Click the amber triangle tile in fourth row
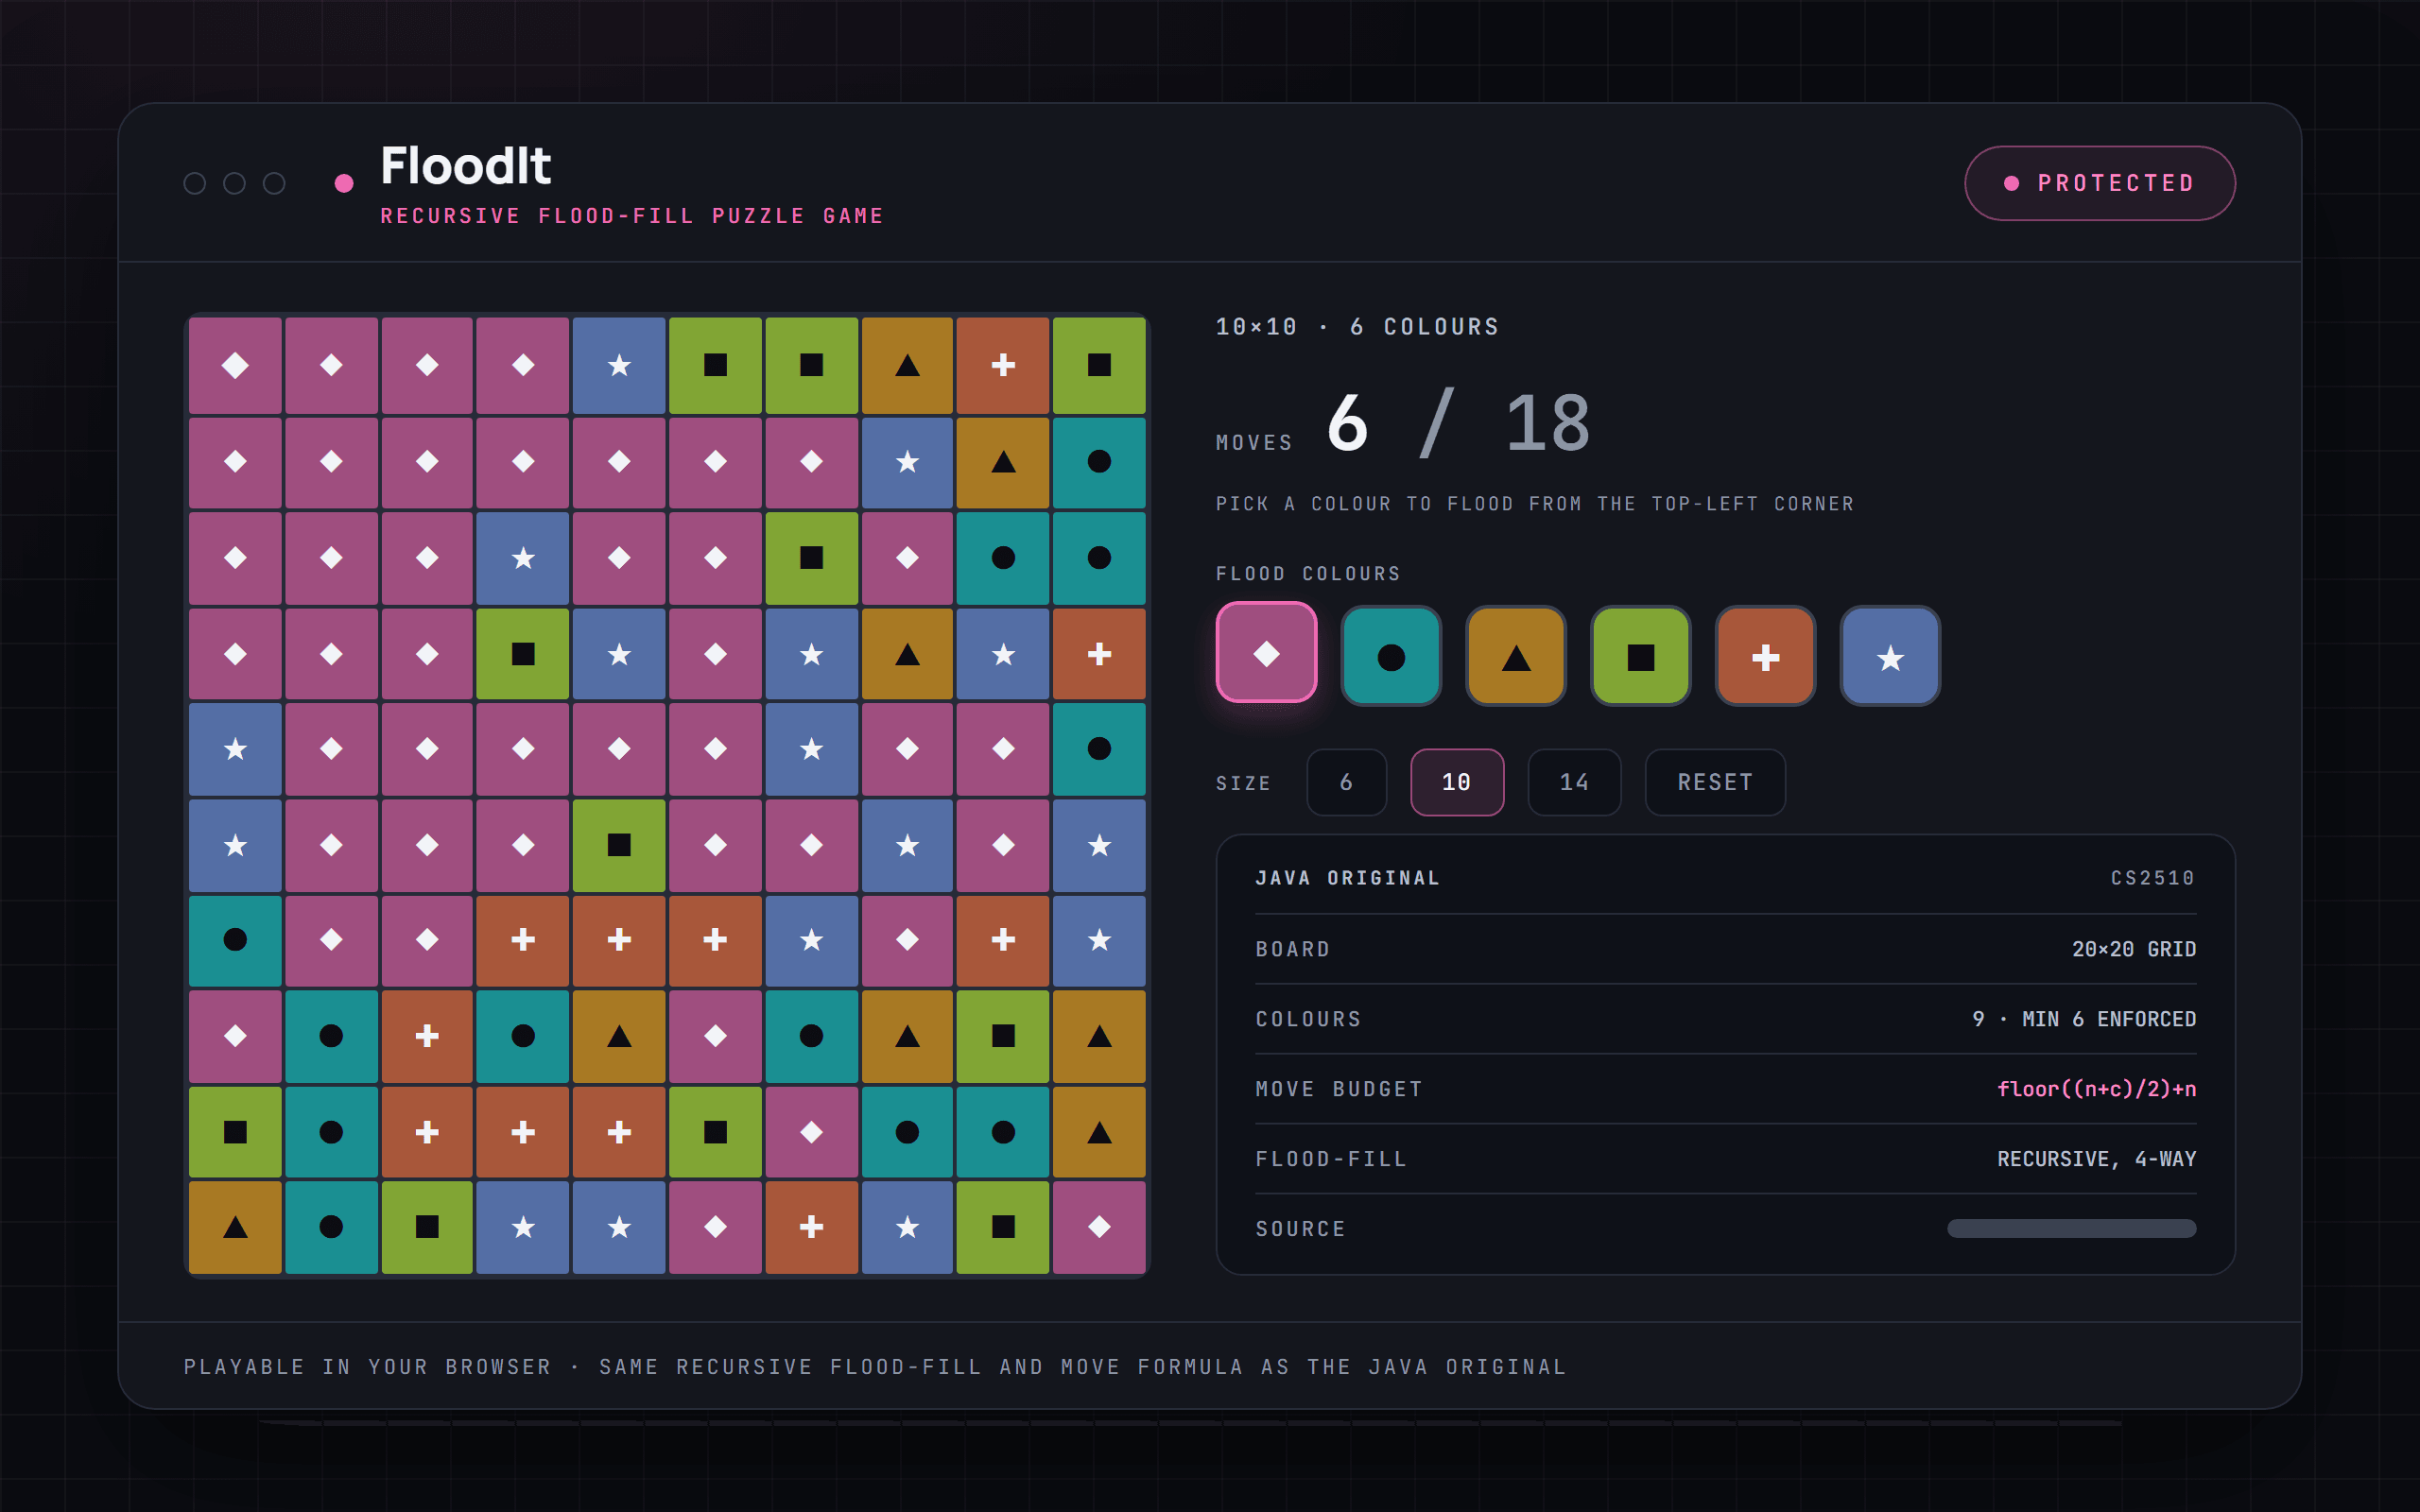 click(x=907, y=653)
